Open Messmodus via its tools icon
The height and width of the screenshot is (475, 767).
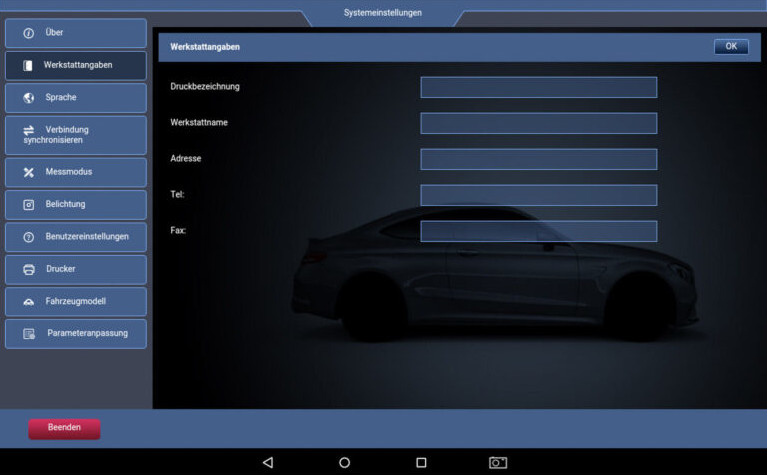point(28,172)
